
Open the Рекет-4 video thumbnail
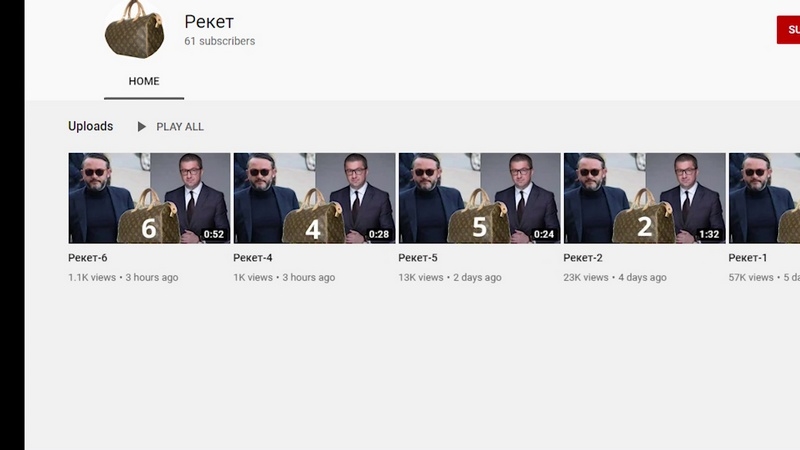tap(314, 198)
